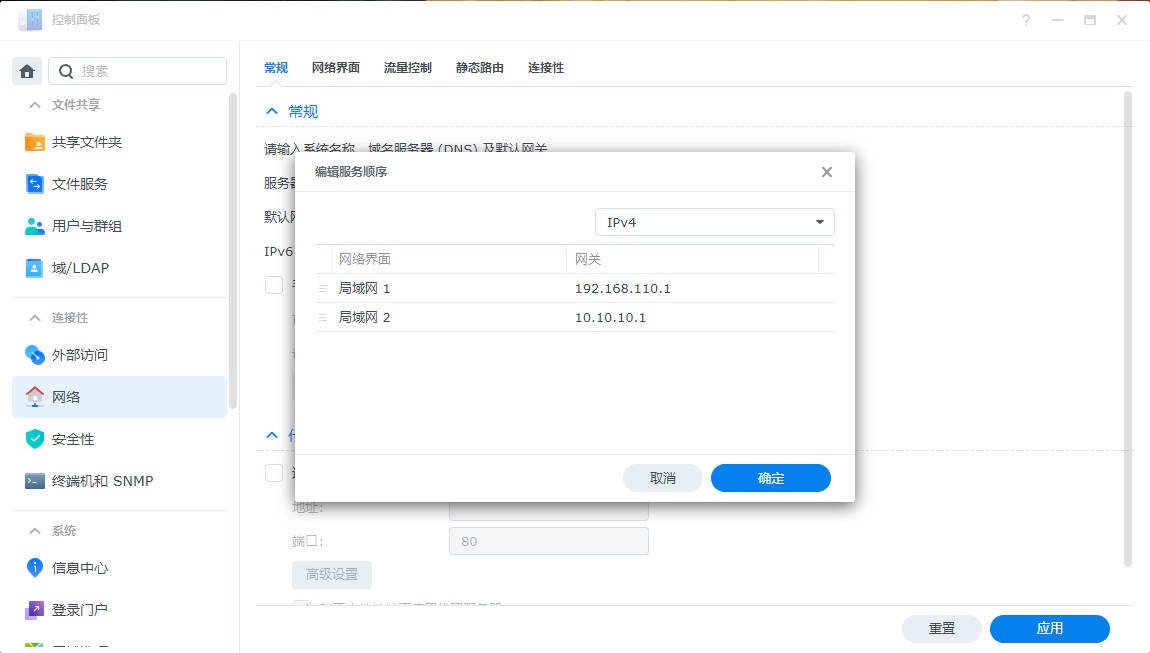Click the home icon in sidebar

[x=27, y=71]
